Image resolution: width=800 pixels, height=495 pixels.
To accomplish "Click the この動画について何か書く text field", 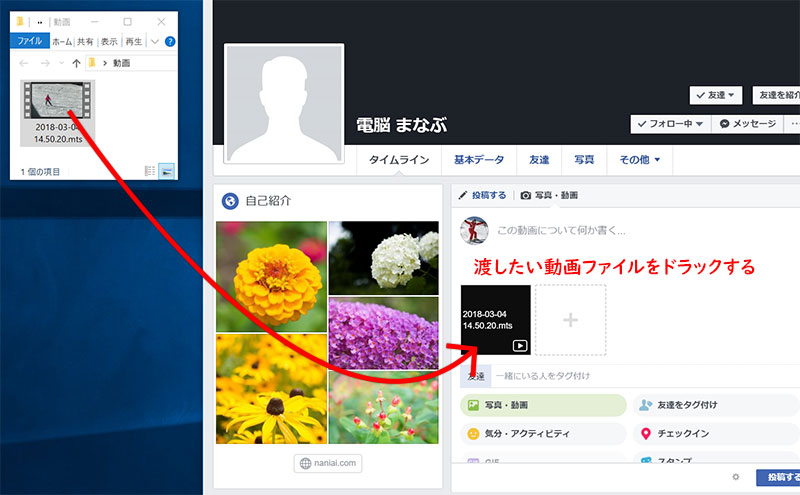I will point(562,231).
